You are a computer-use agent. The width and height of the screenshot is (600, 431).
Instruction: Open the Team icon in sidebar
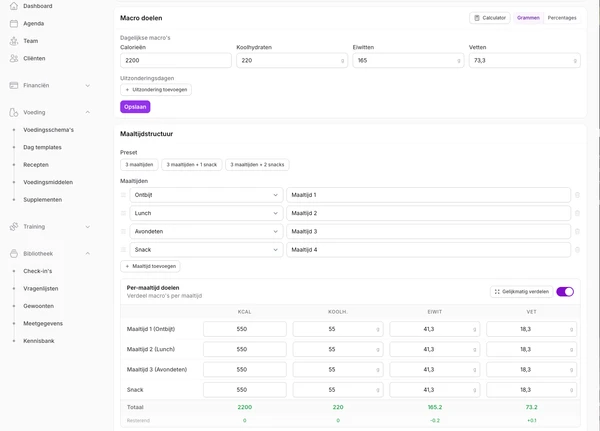(x=14, y=41)
